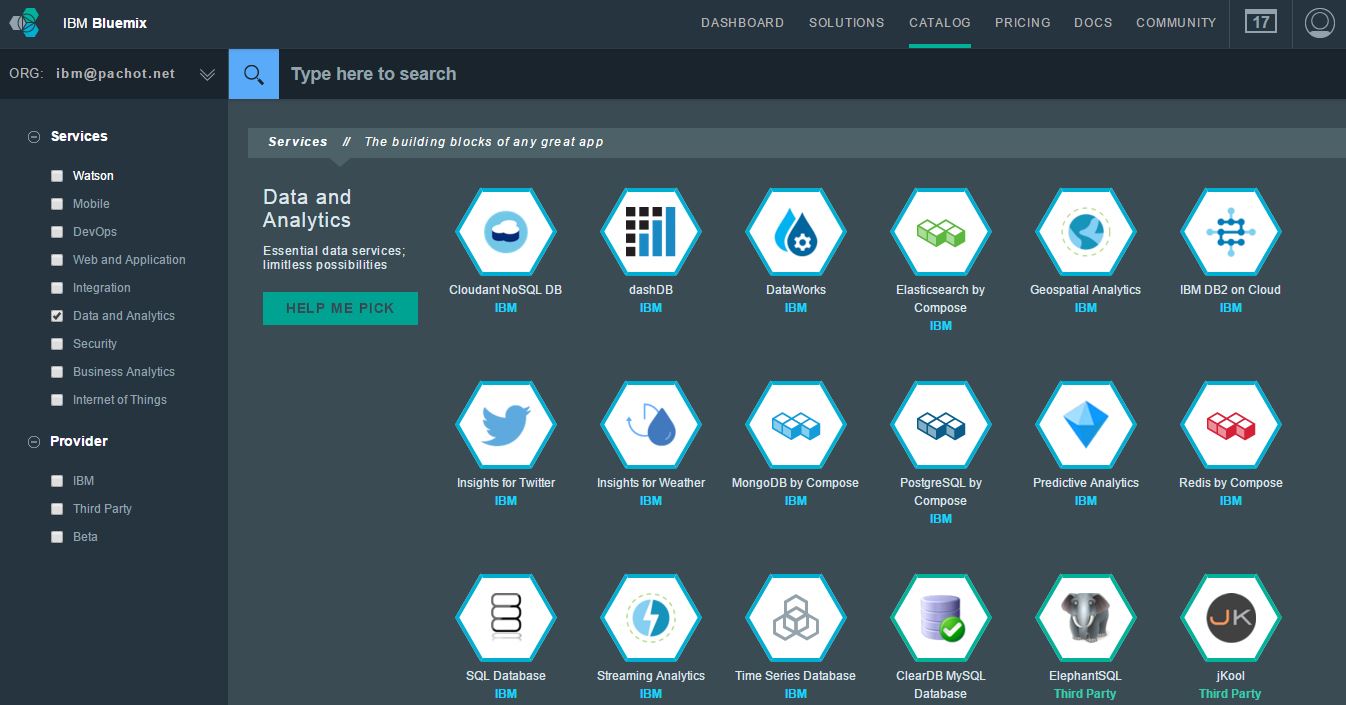Screen dimensions: 1346x705
Task: Open the Predictive Analytics service icon
Action: click(1086, 424)
